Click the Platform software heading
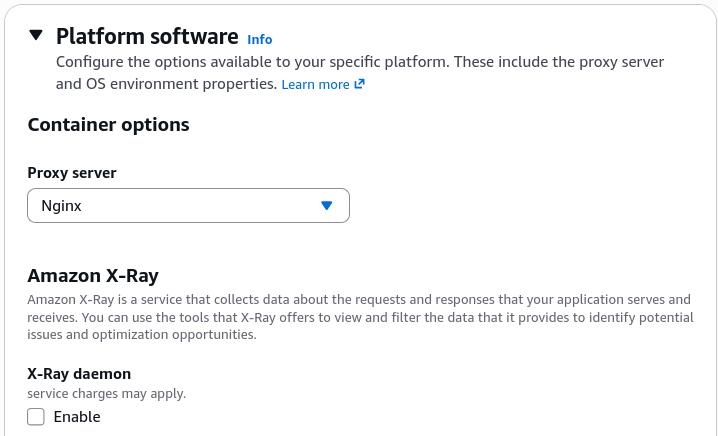The width and height of the screenshot is (718, 436). pyautogui.click(x=147, y=36)
